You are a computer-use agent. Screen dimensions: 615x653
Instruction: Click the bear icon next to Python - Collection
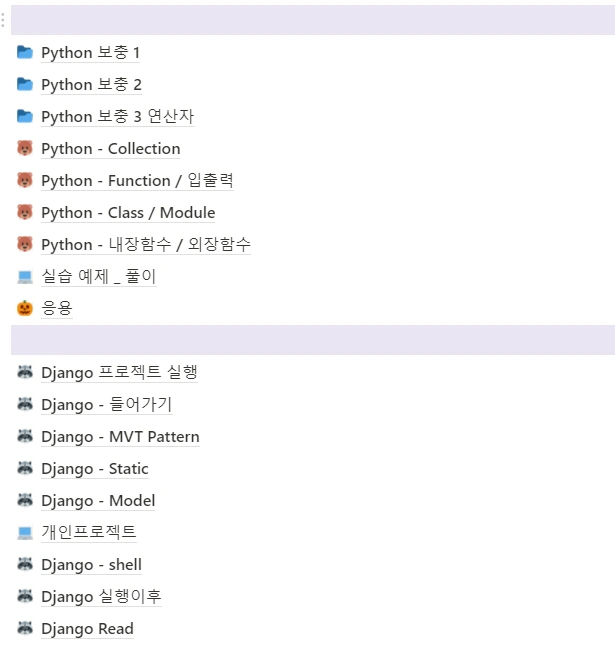pyautogui.click(x=25, y=148)
